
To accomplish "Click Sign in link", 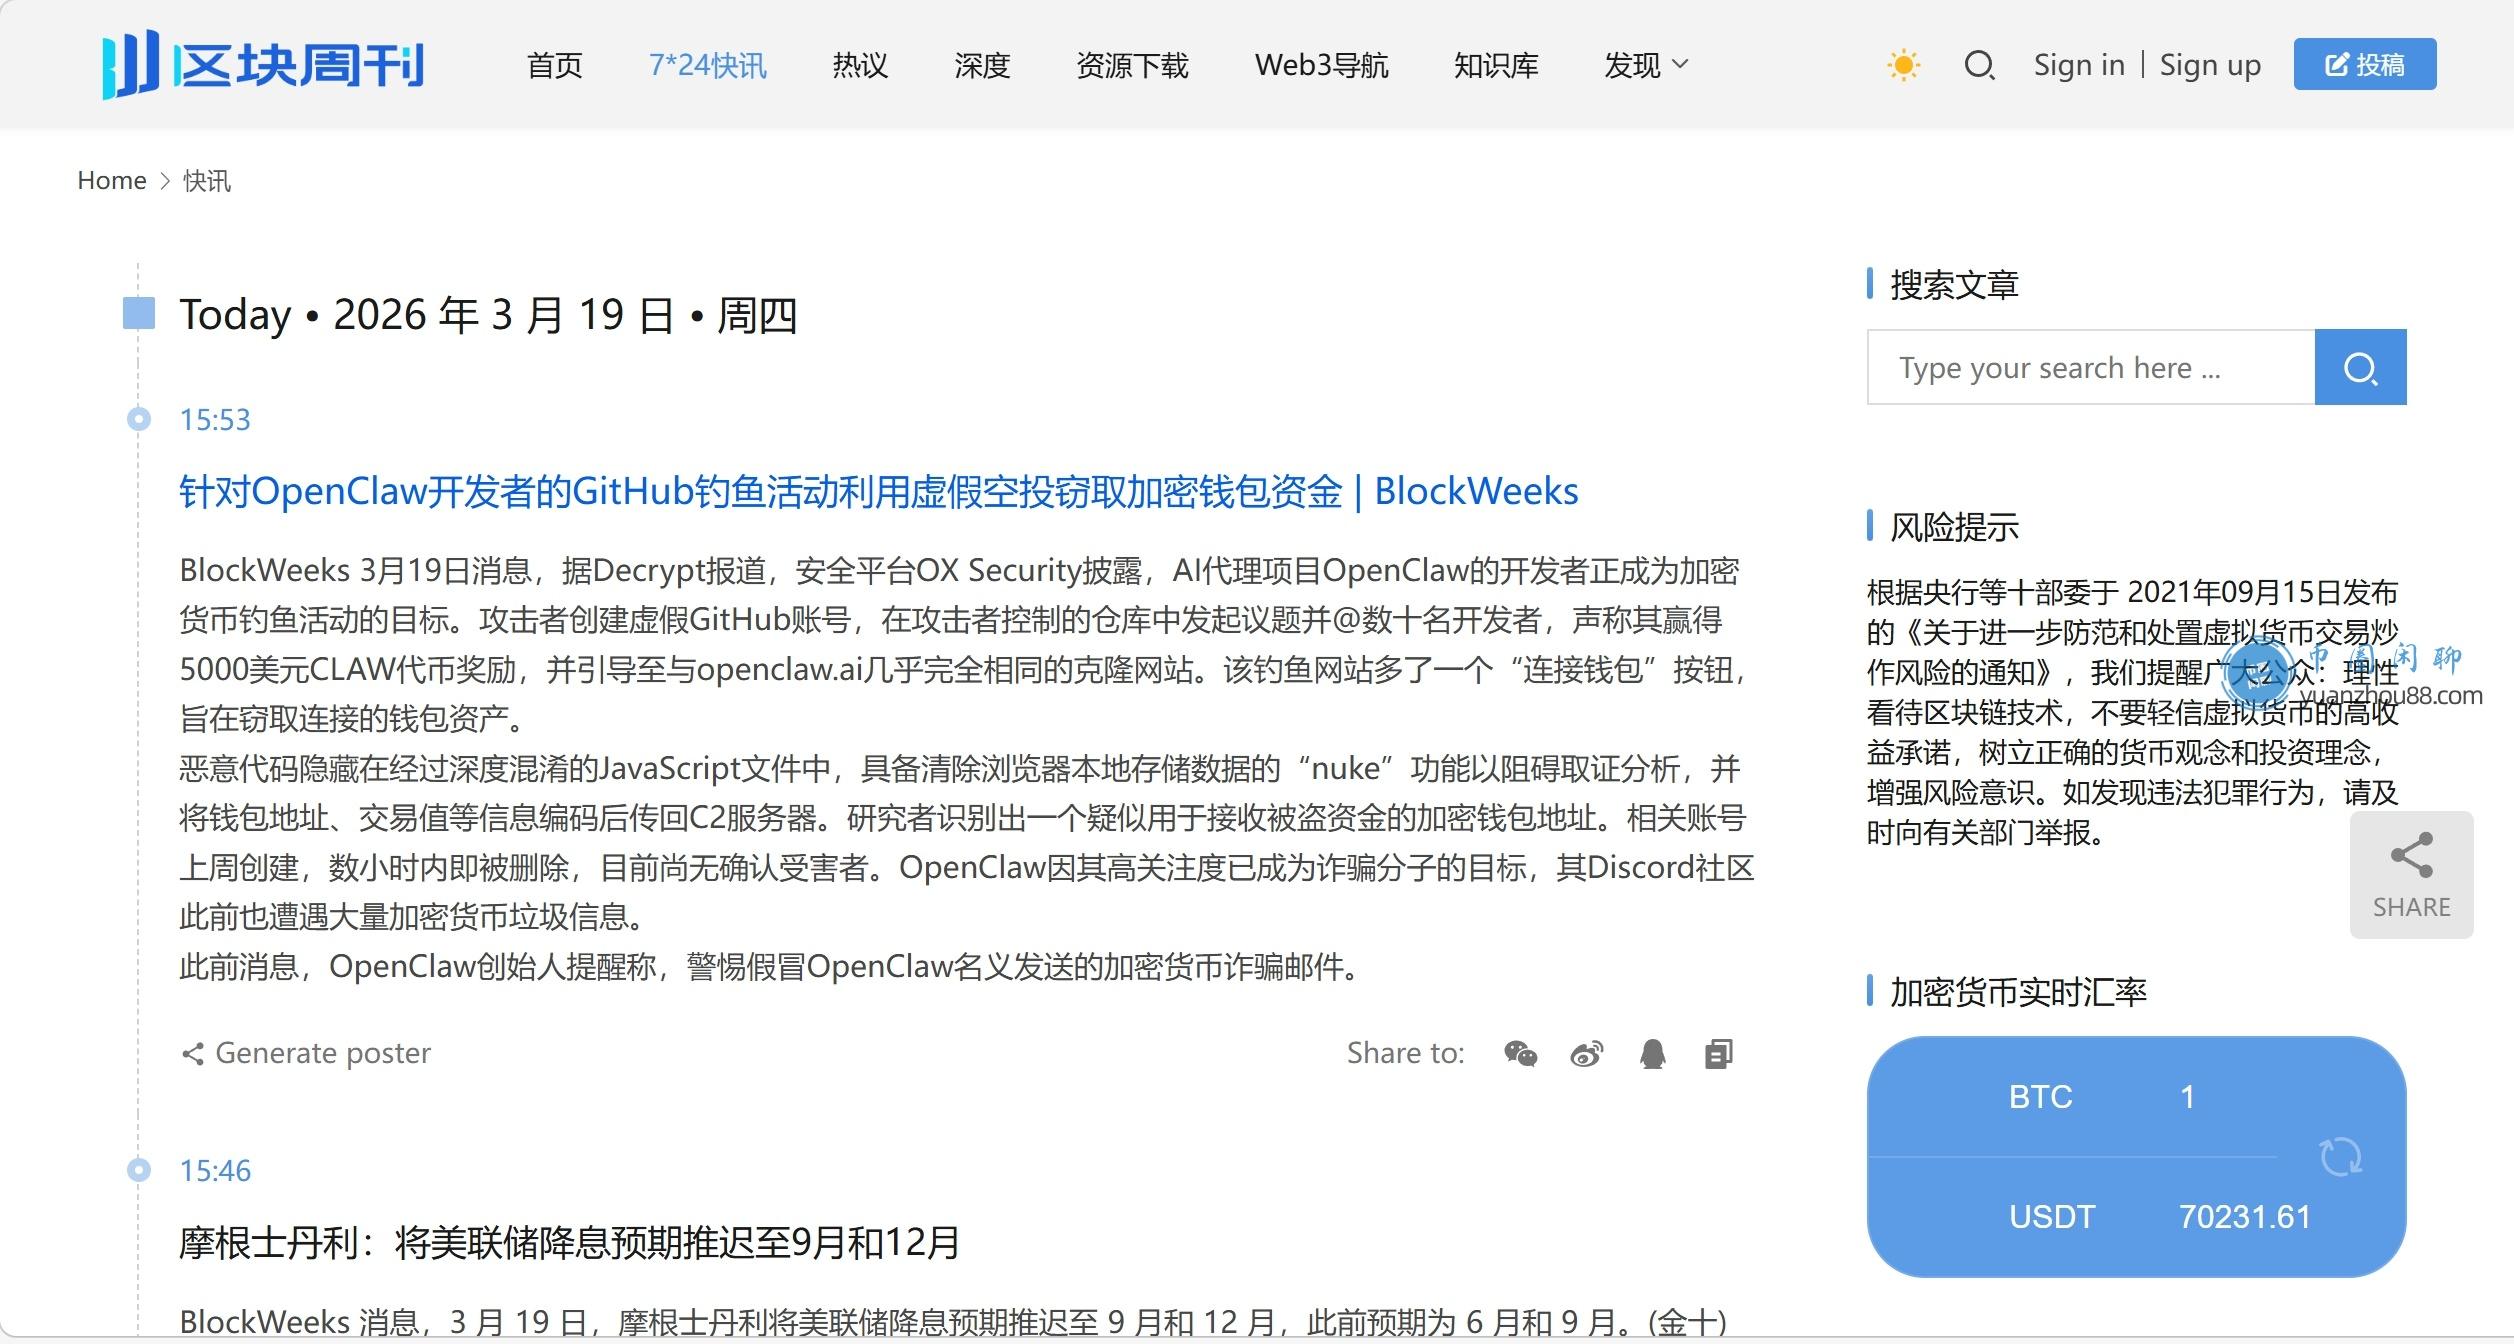I will pos(2078,66).
